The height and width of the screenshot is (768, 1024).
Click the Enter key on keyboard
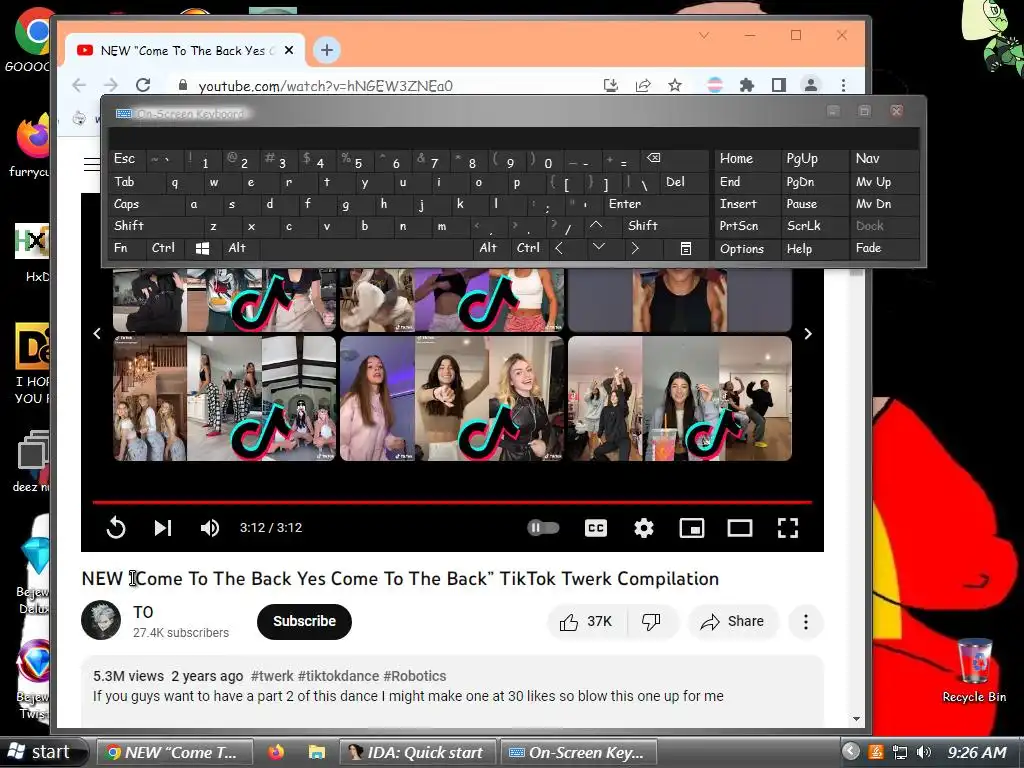tap(656, 204)
